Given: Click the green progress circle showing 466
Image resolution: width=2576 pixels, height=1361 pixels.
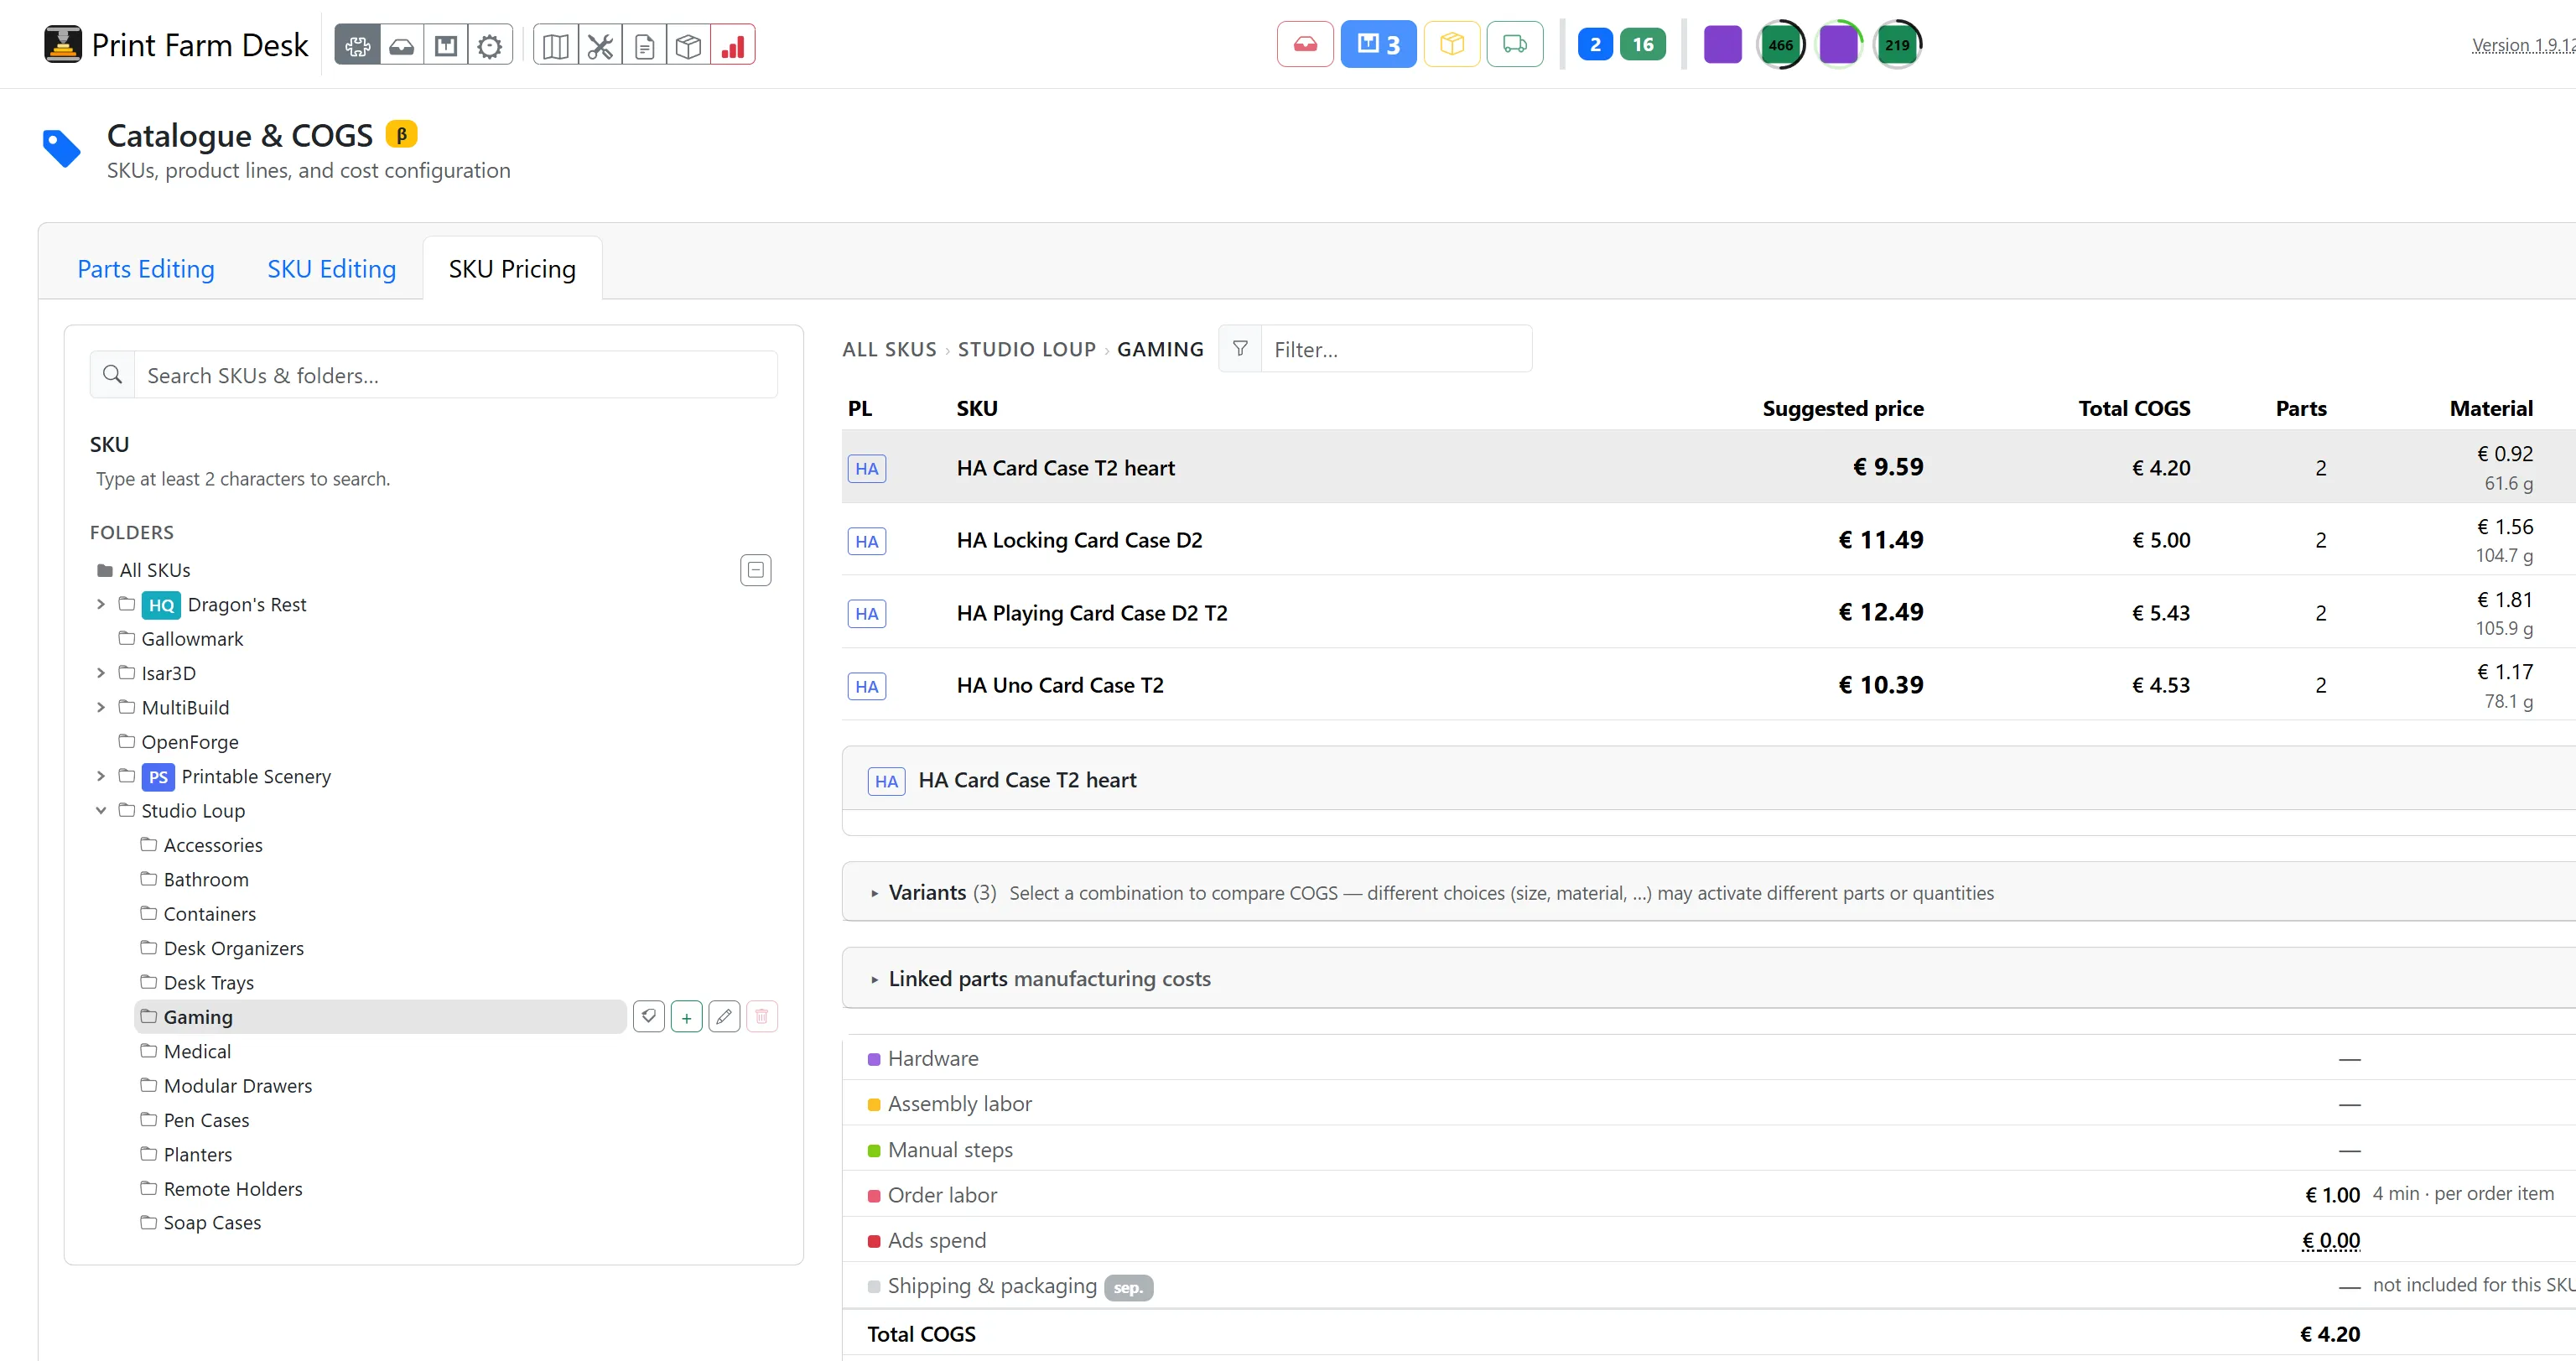Looking at the screenshot, I should 1780,44.
